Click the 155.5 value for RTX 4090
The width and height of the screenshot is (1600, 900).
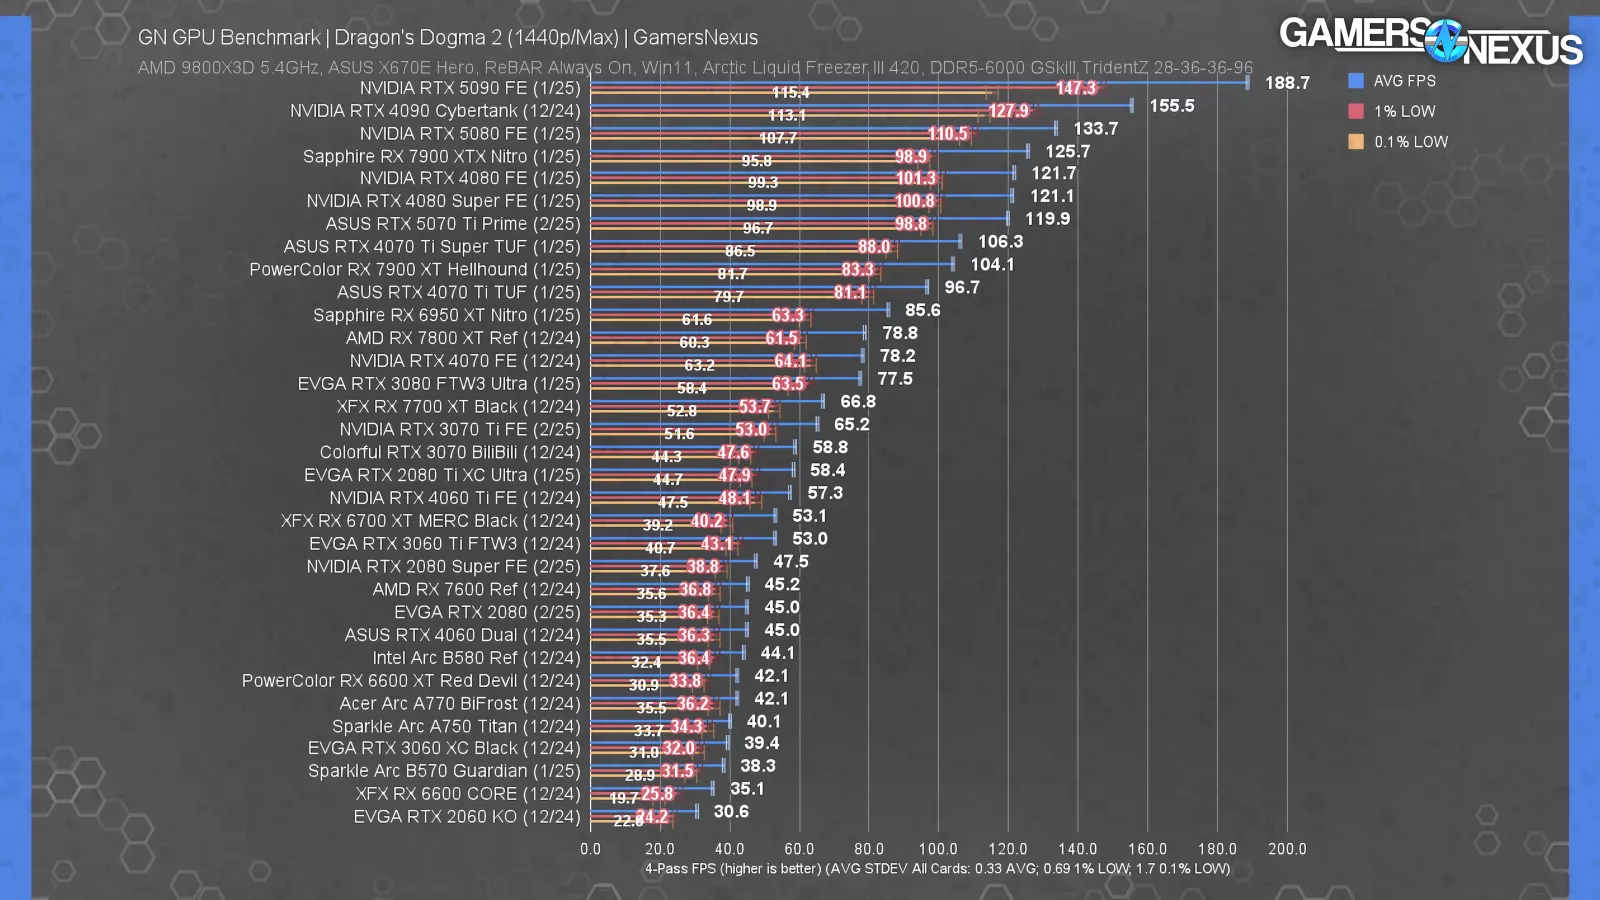1171,106
